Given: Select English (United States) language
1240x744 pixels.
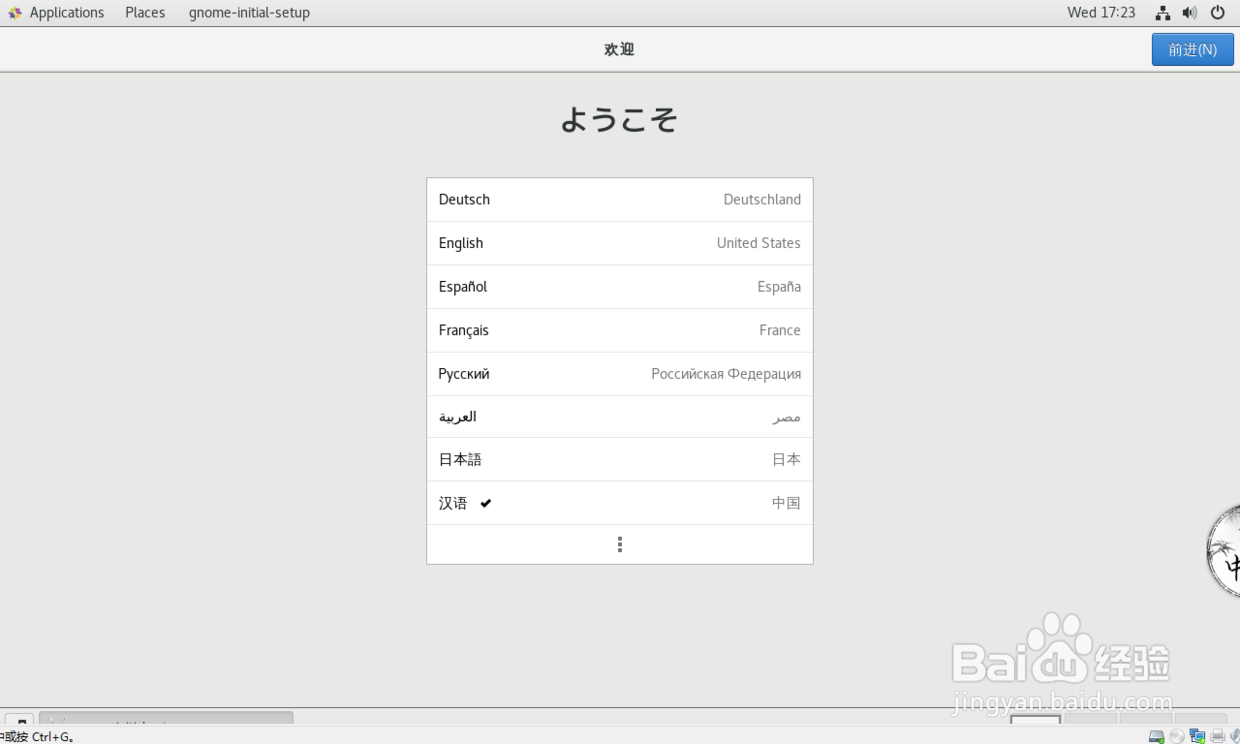Looking at the screenshot, I should point(619,243).
